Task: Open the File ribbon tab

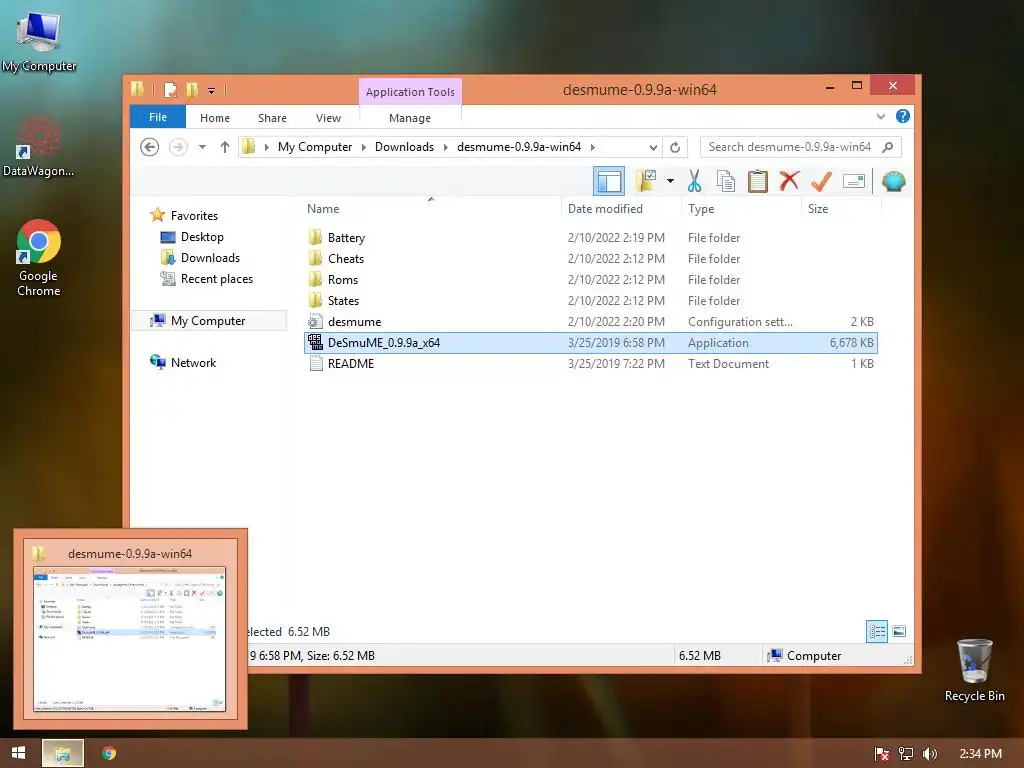Action: [158, 118]
